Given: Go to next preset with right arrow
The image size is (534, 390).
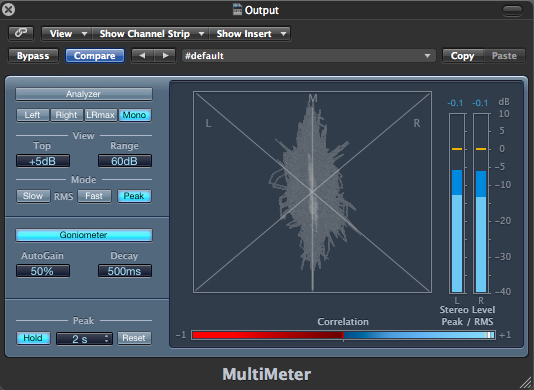Looking at the screenshot, I should tap(165, 56).
